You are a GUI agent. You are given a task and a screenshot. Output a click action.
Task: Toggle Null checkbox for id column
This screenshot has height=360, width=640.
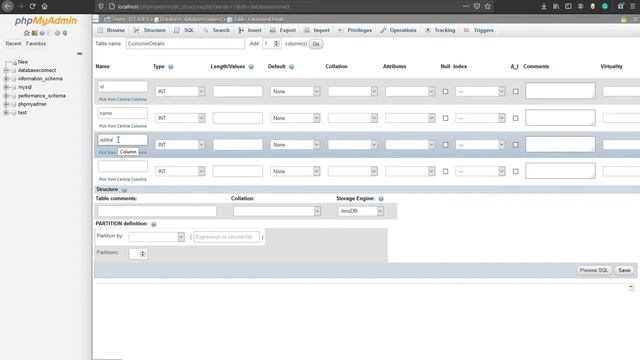point(445,91)
